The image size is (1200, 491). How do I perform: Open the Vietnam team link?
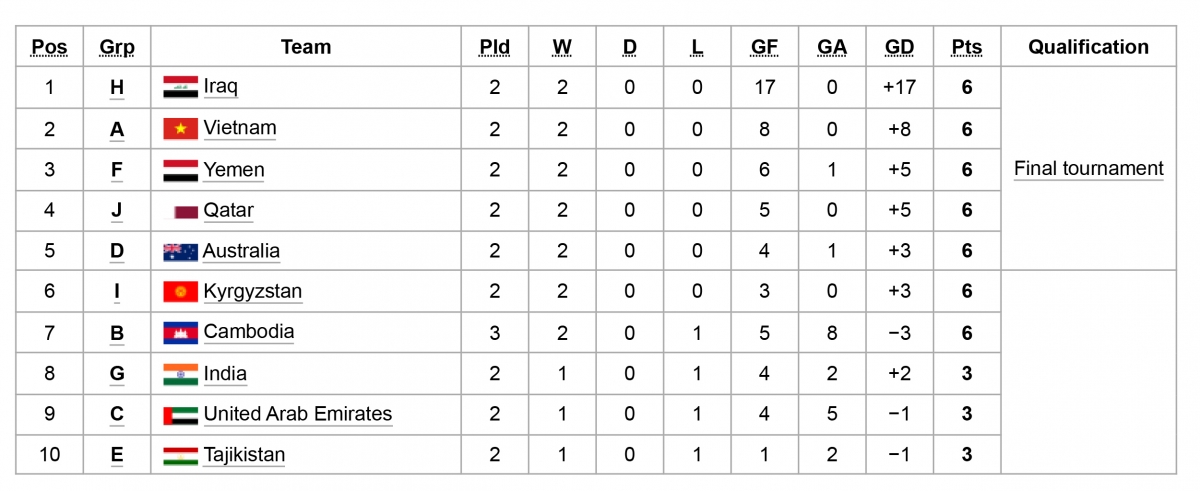(x=240, y=128)
